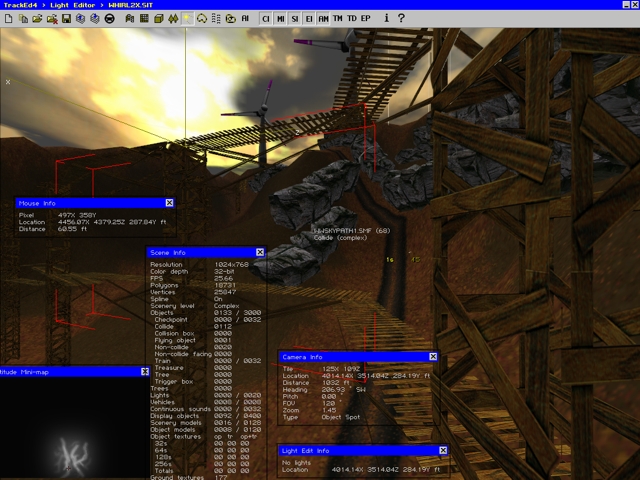
Task: Click the copy documents toolbar icon
Action: [23, 18]
